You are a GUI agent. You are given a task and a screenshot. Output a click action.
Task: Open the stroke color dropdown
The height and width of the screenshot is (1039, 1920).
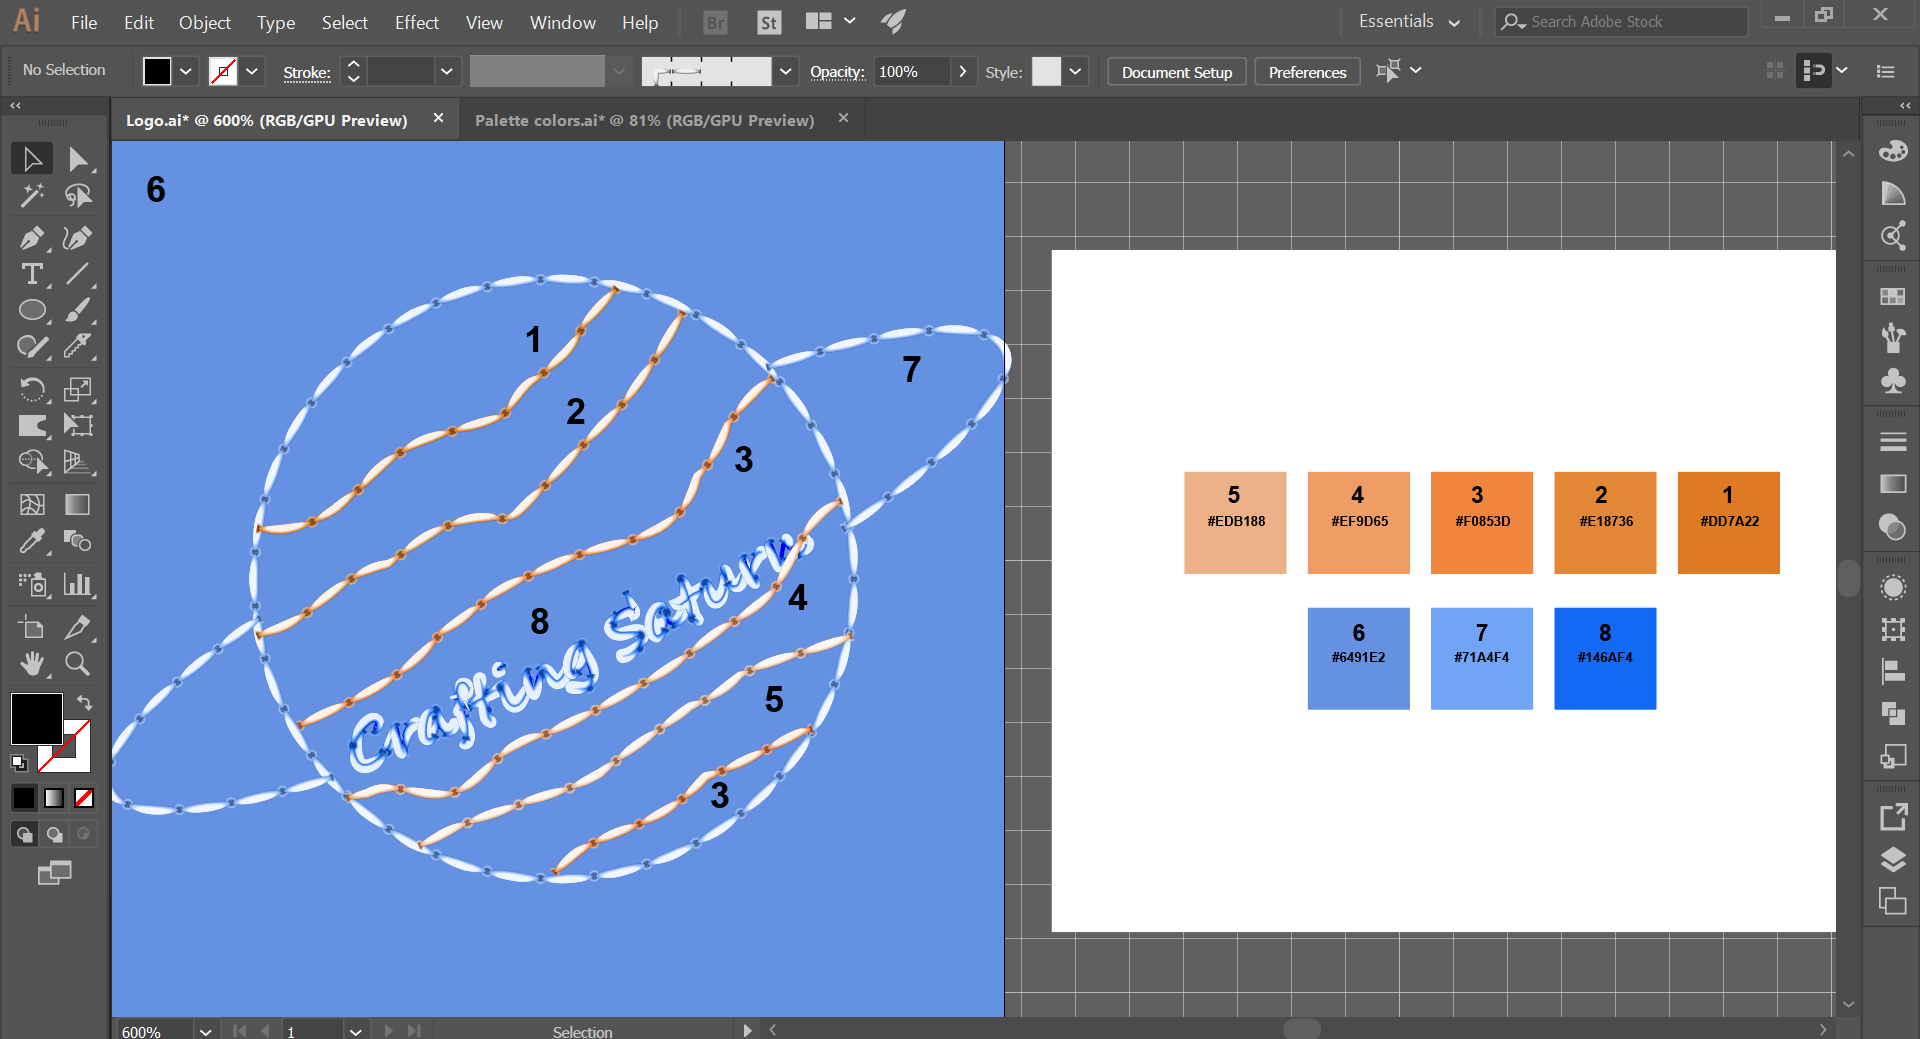click(251, 71)
